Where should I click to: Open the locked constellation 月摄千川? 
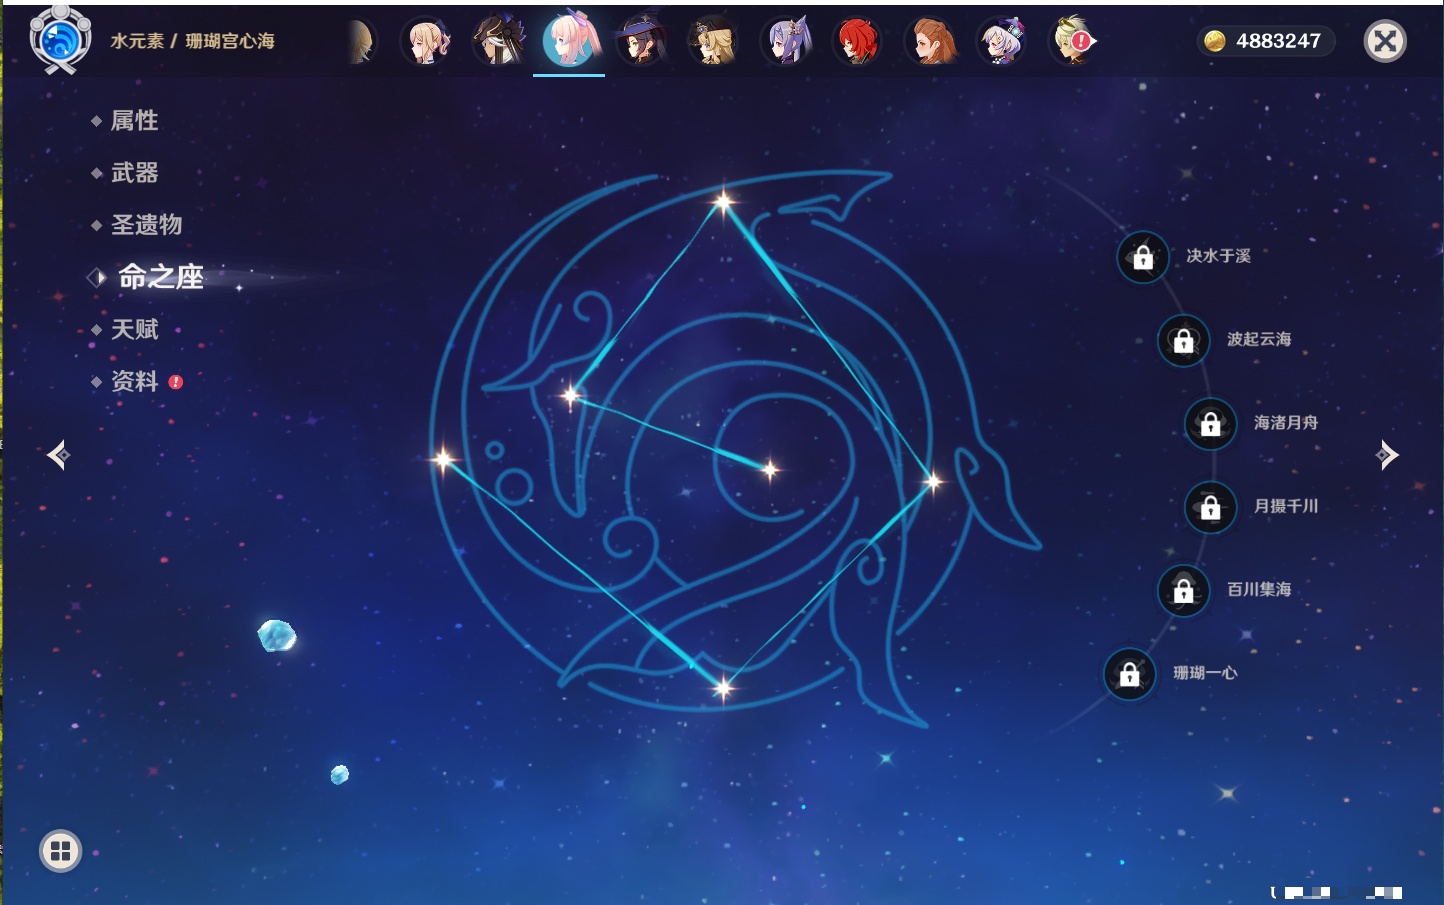pyautogui.click(x=1210, y=507)
